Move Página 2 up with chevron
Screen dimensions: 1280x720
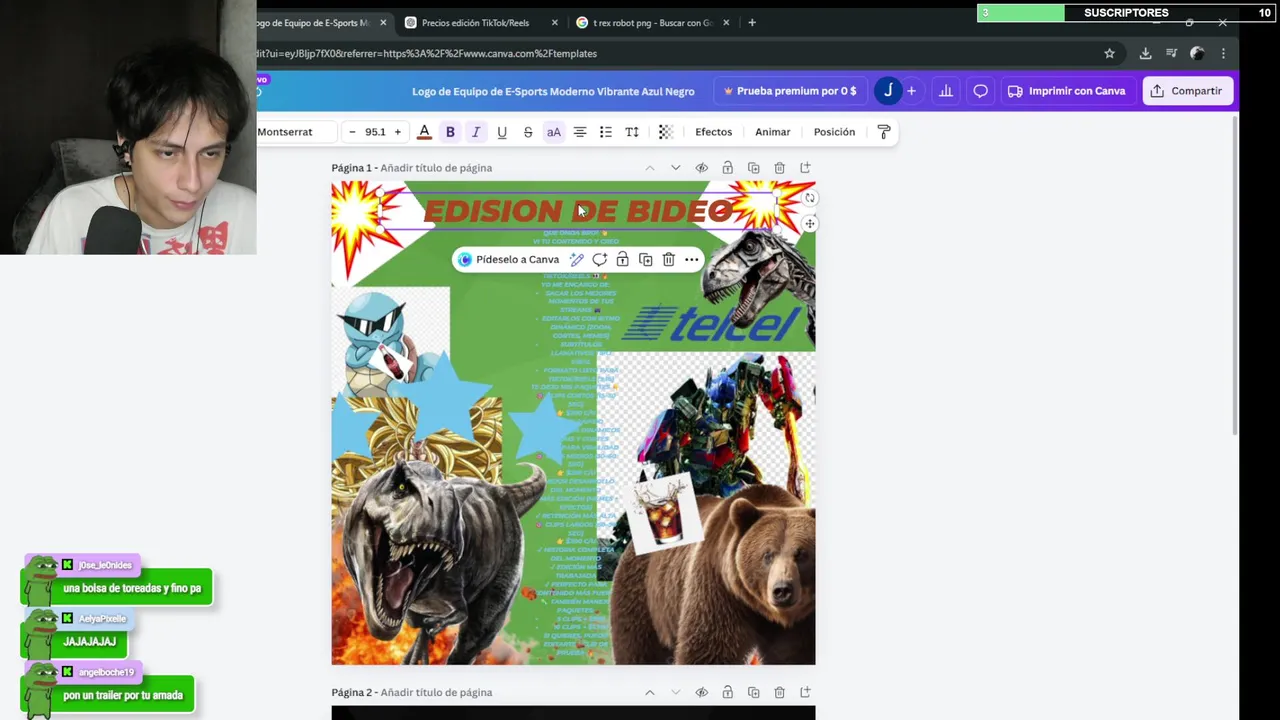(x=650, y=692)
